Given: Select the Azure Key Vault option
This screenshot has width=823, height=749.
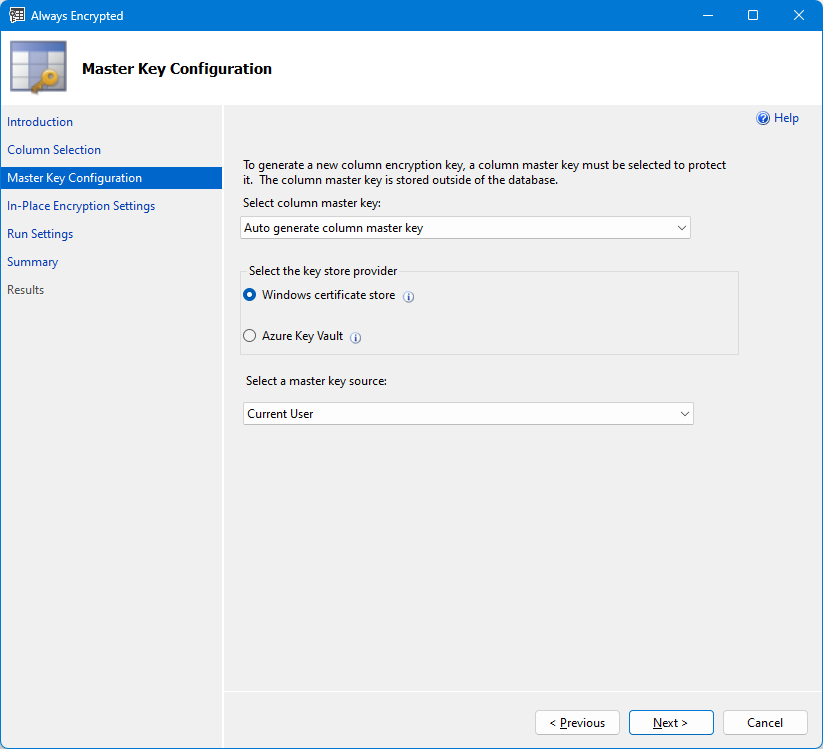Looking at the screenshot, I should click(x=249, y=335).
